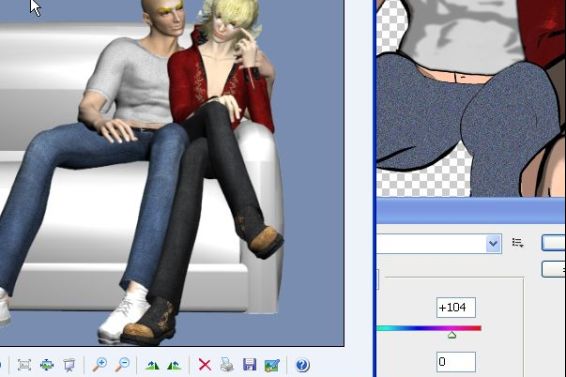Delete the image with the red X

point(205,365)
